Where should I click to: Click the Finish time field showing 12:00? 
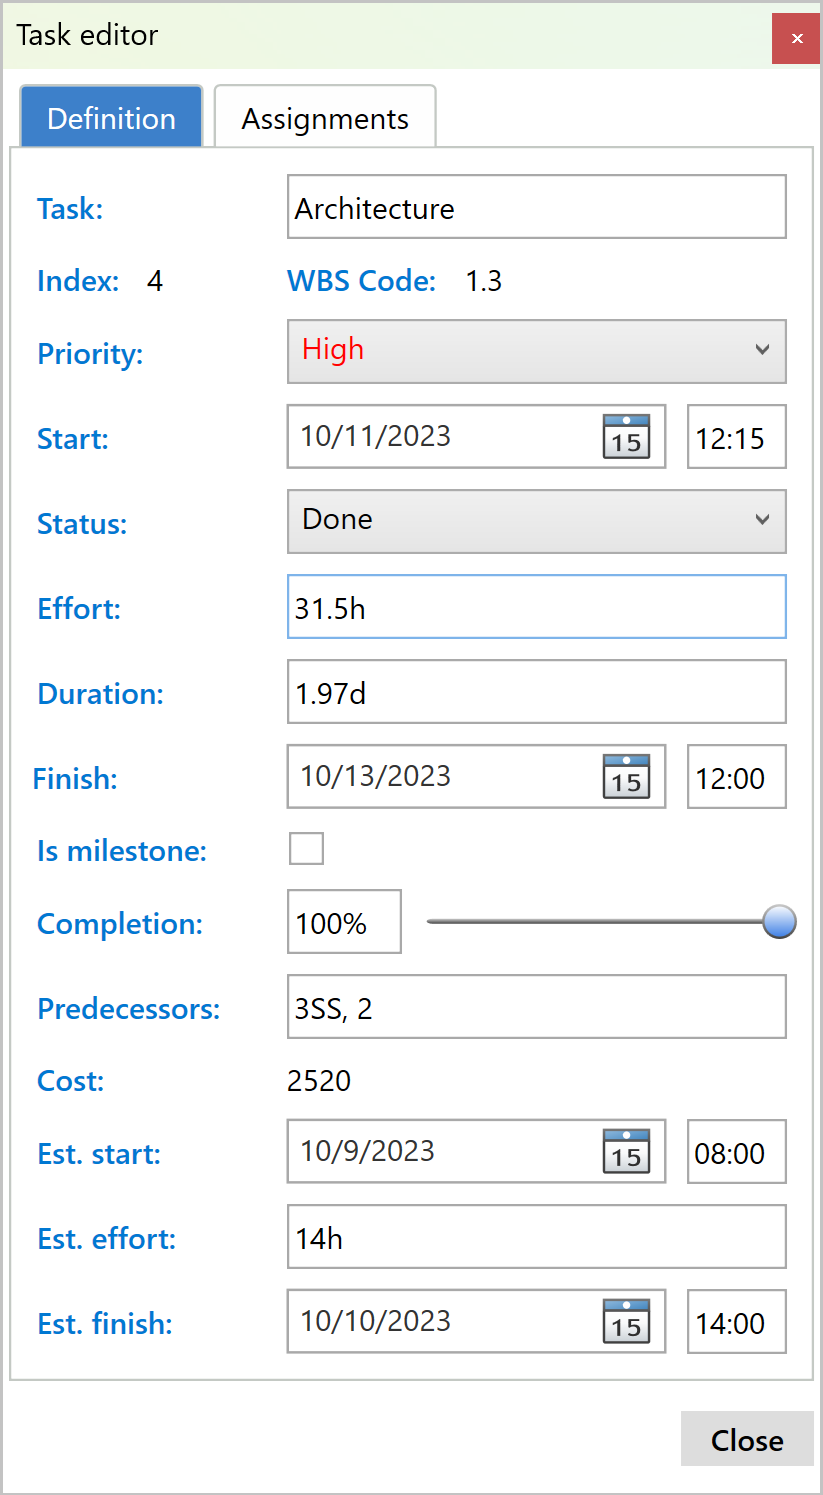(737, 777)
